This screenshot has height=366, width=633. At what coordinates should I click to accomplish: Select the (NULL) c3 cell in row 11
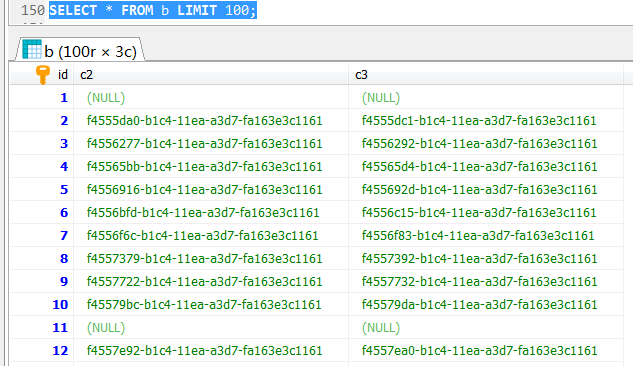click(486, 328)
